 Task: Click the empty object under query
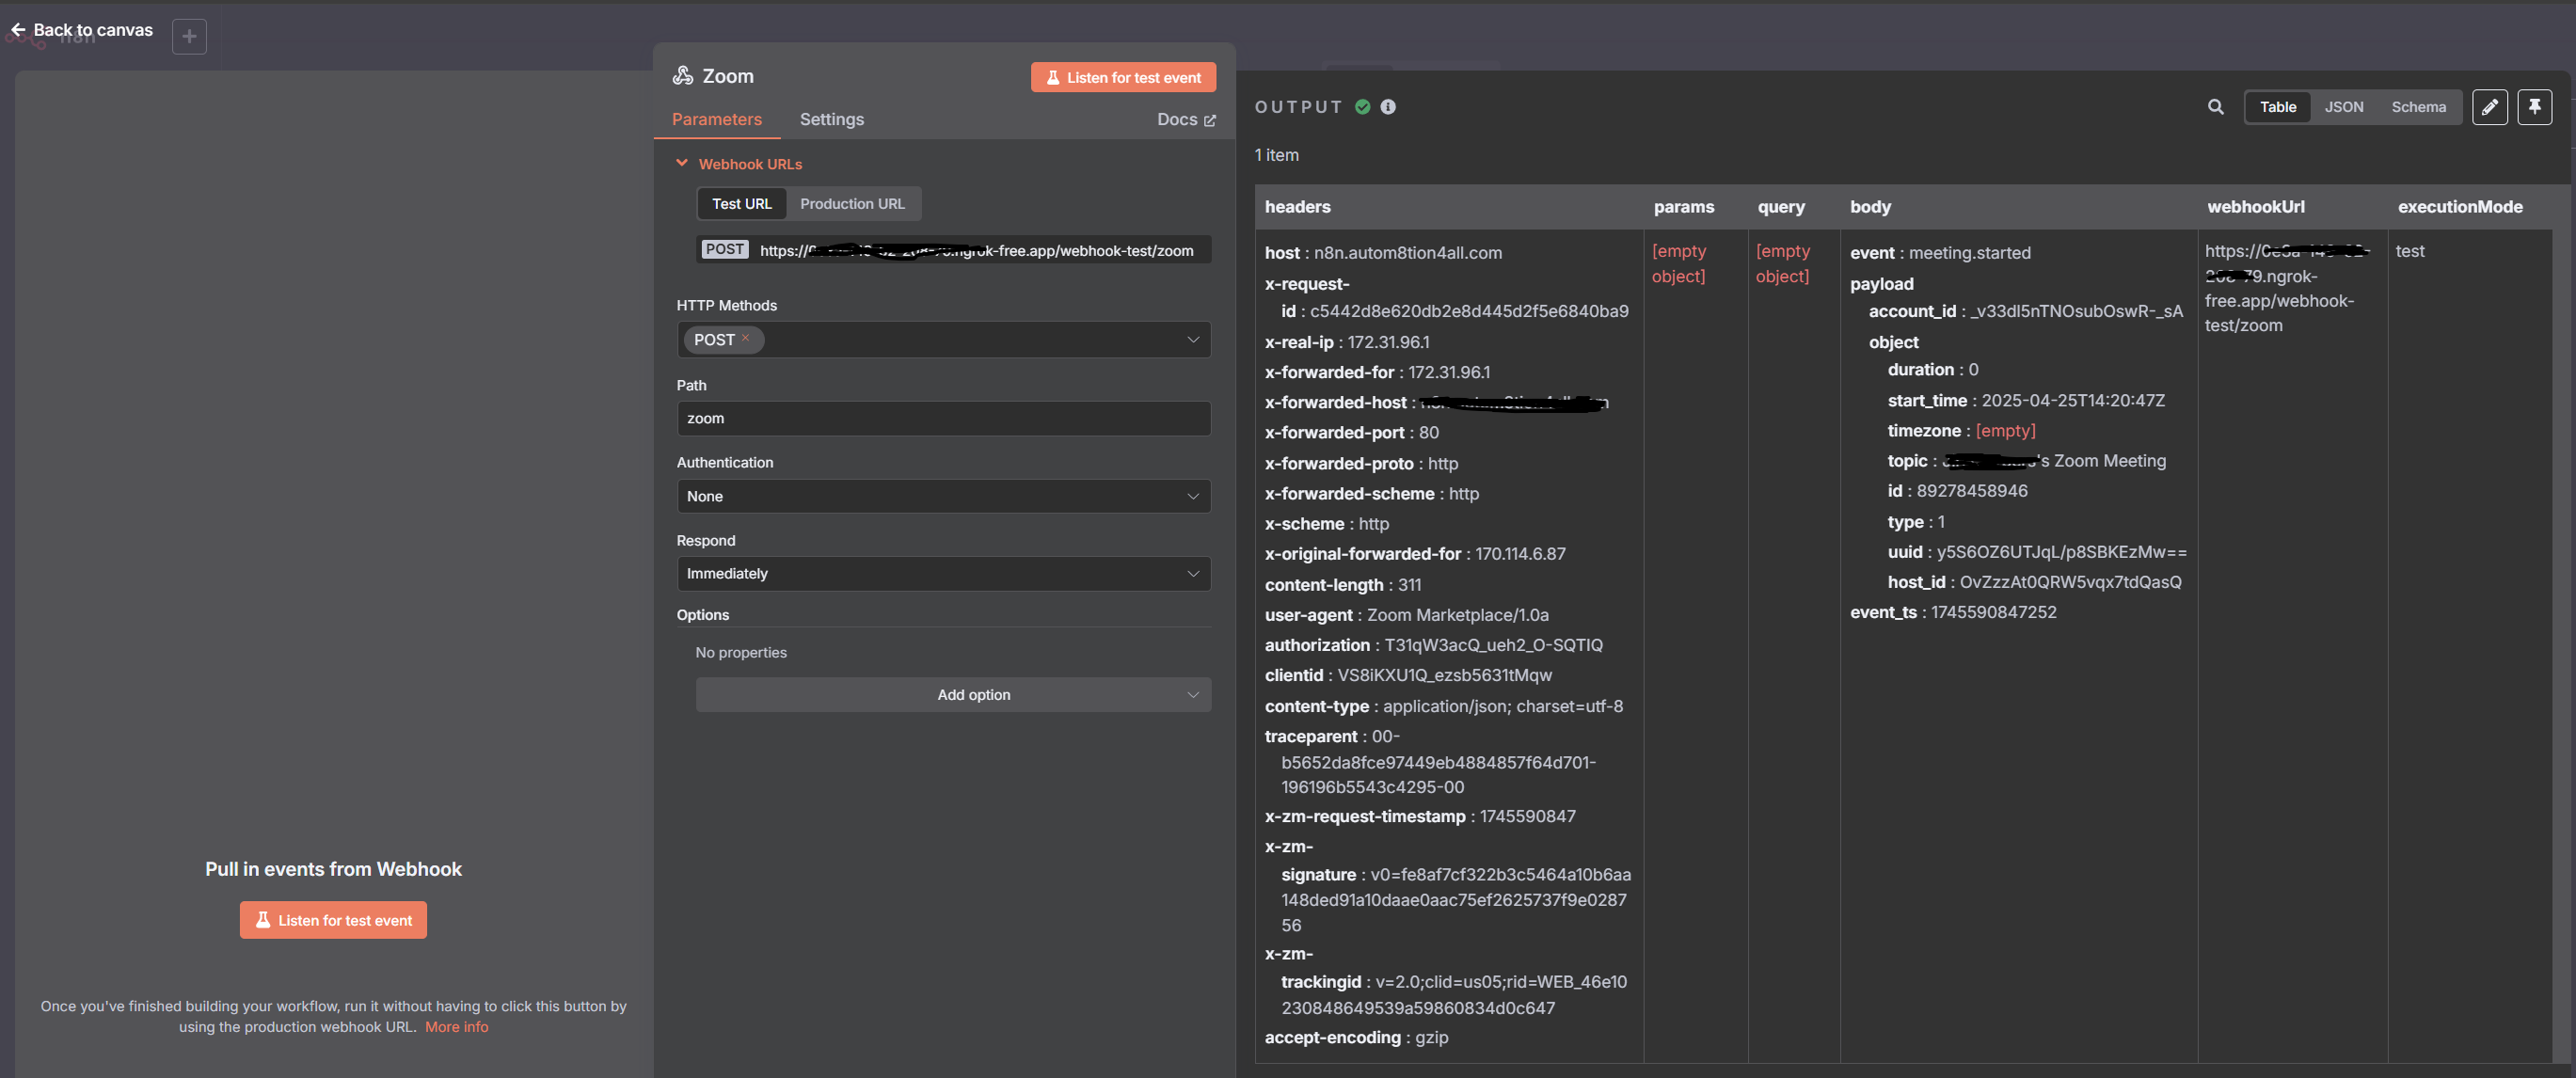[1782, 263]
